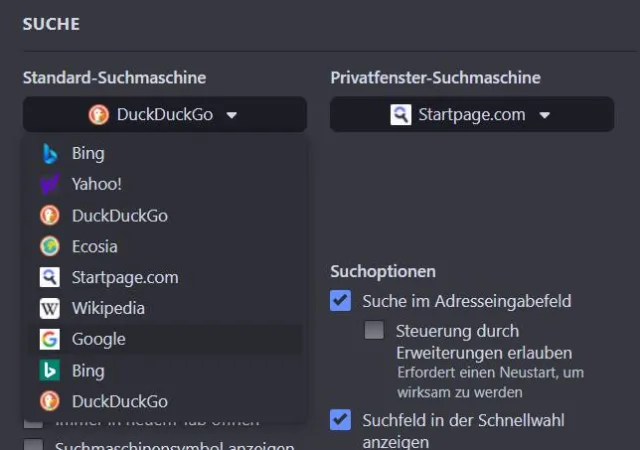This screenshot has width=640, height=450.
Task: Open the Privatfenster-Suchmaschine dropdown arrow
Action: [544, 115]
